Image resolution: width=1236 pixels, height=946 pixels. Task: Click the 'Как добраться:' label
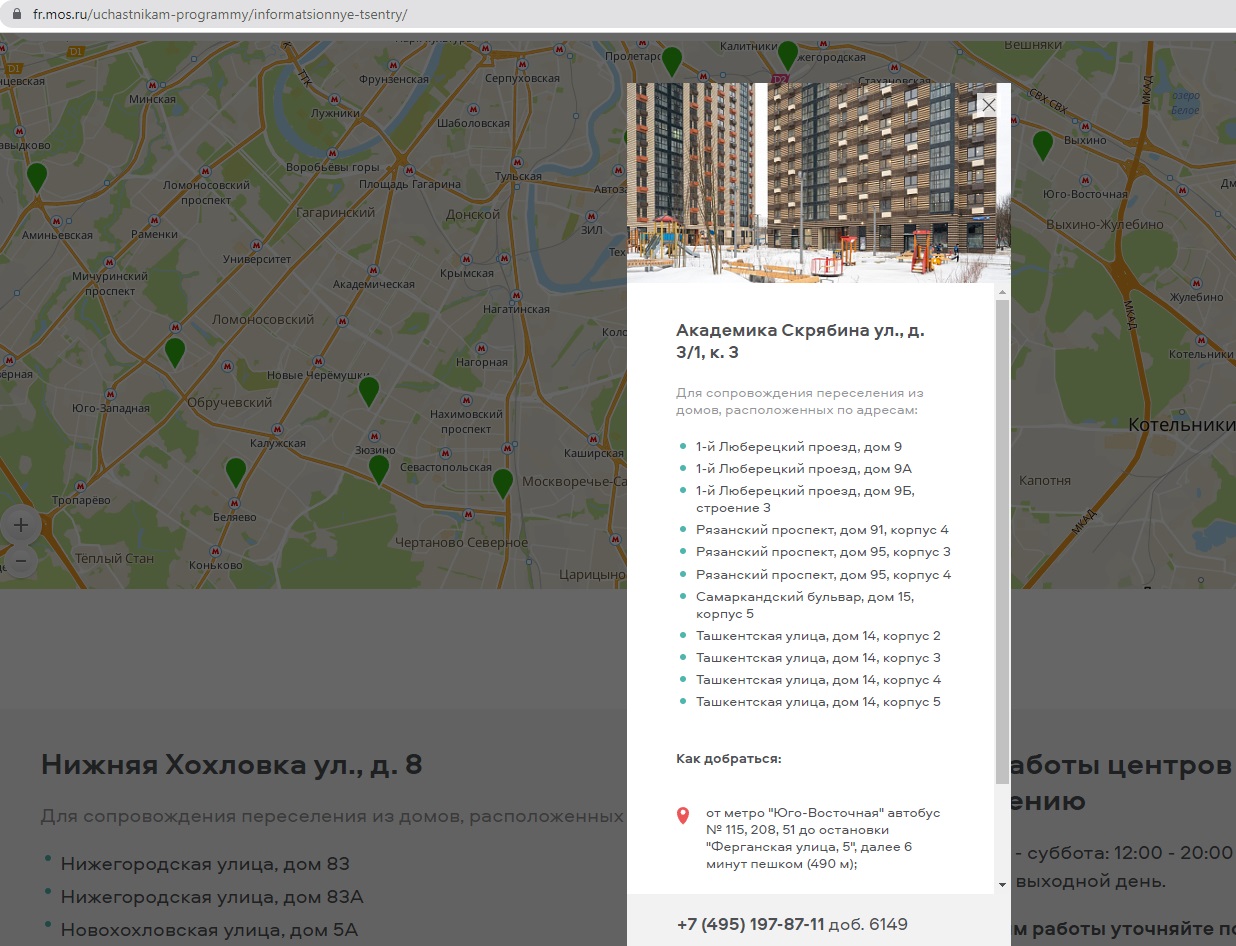(728, 759)
